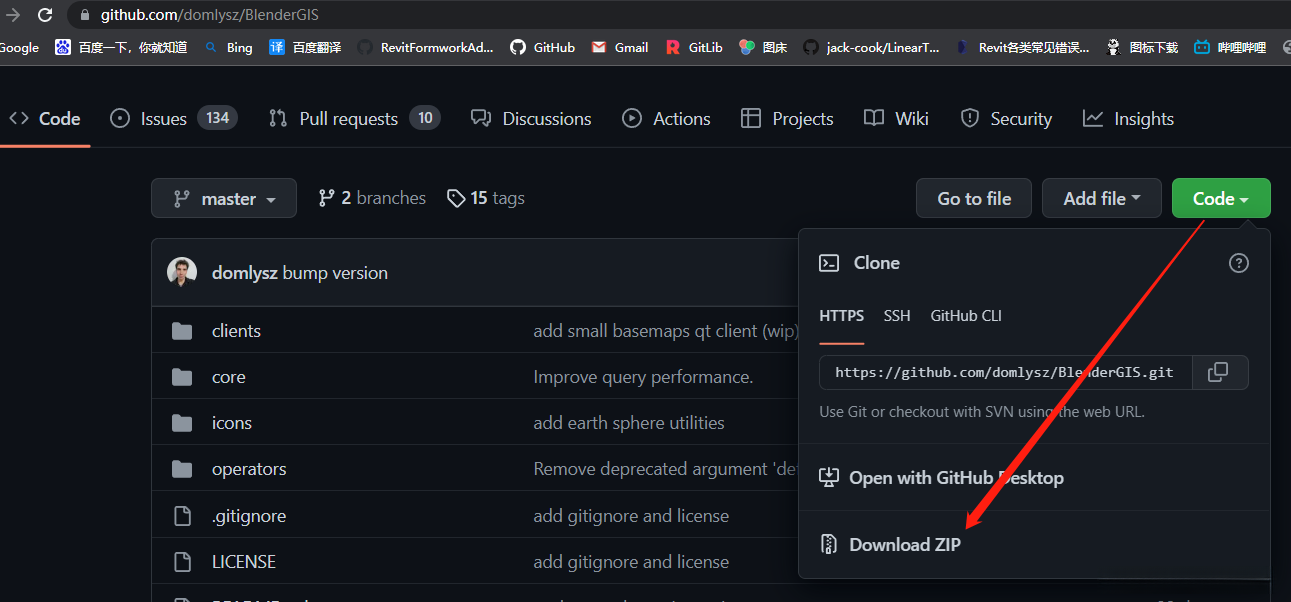The height and width of the screenshot is (602, 1291).
Task: Click Download ZIP
Action: pyautogui.click(x=904, y=545)
